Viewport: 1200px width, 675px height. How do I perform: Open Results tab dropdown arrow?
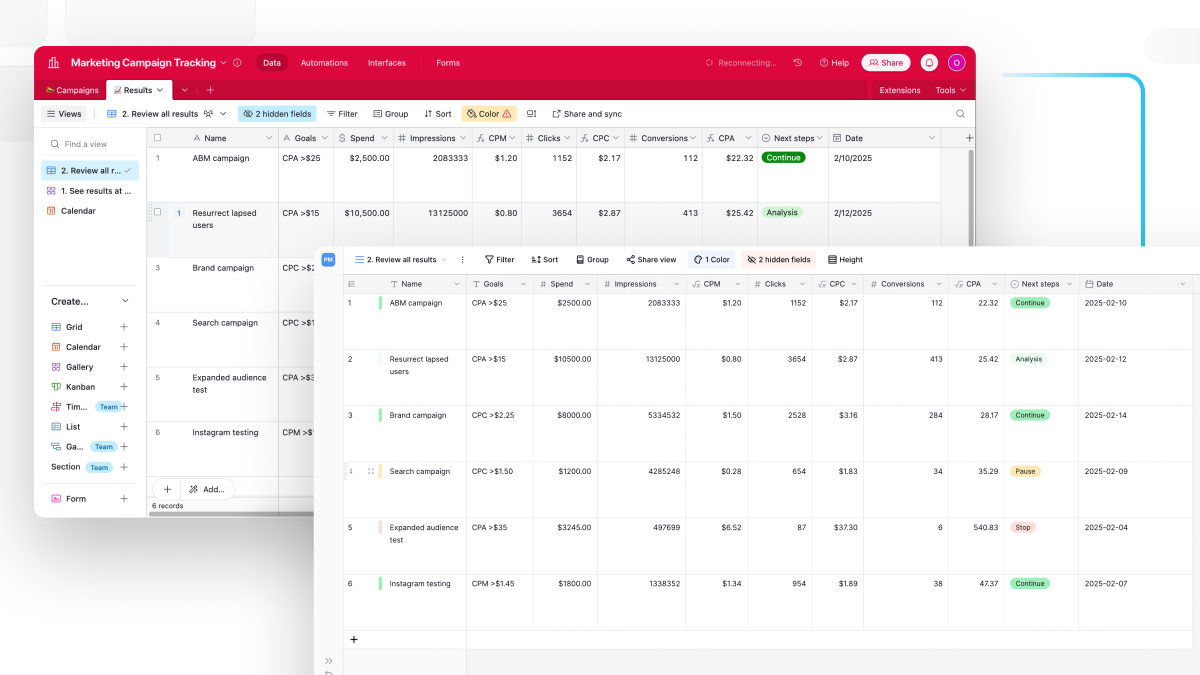coord(160,90)
